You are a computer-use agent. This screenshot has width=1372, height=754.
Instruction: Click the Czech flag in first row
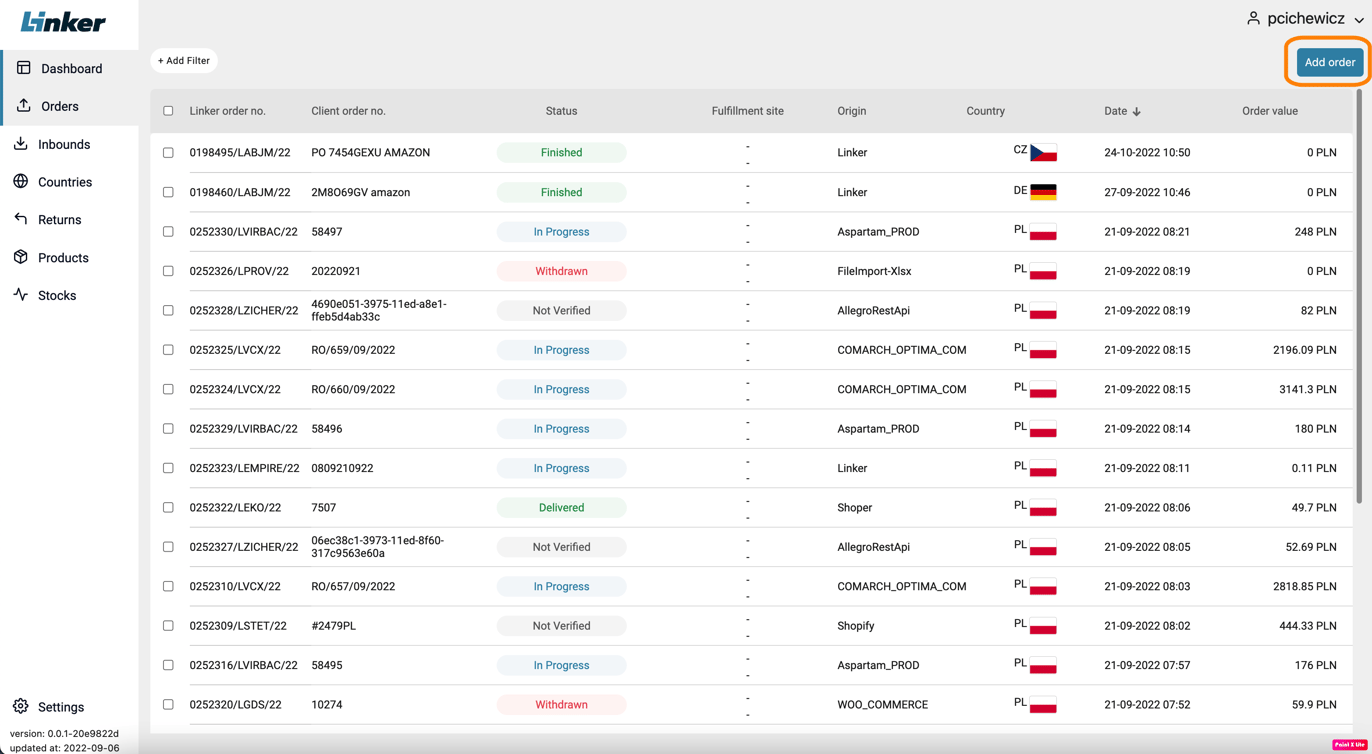point(1043,153)
